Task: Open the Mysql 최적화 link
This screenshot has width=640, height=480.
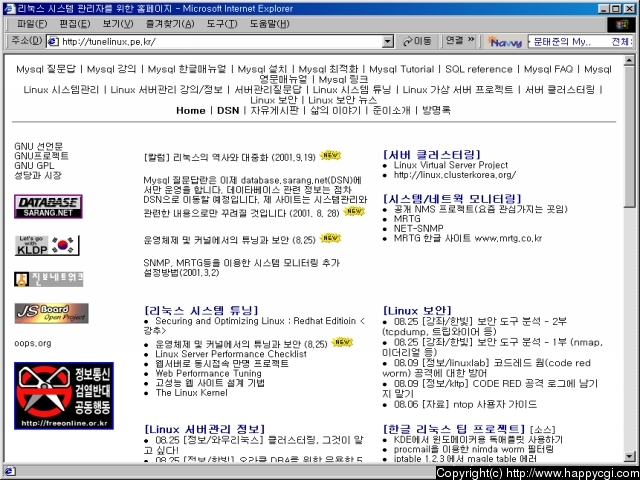Action: click(x=328, y=69)
